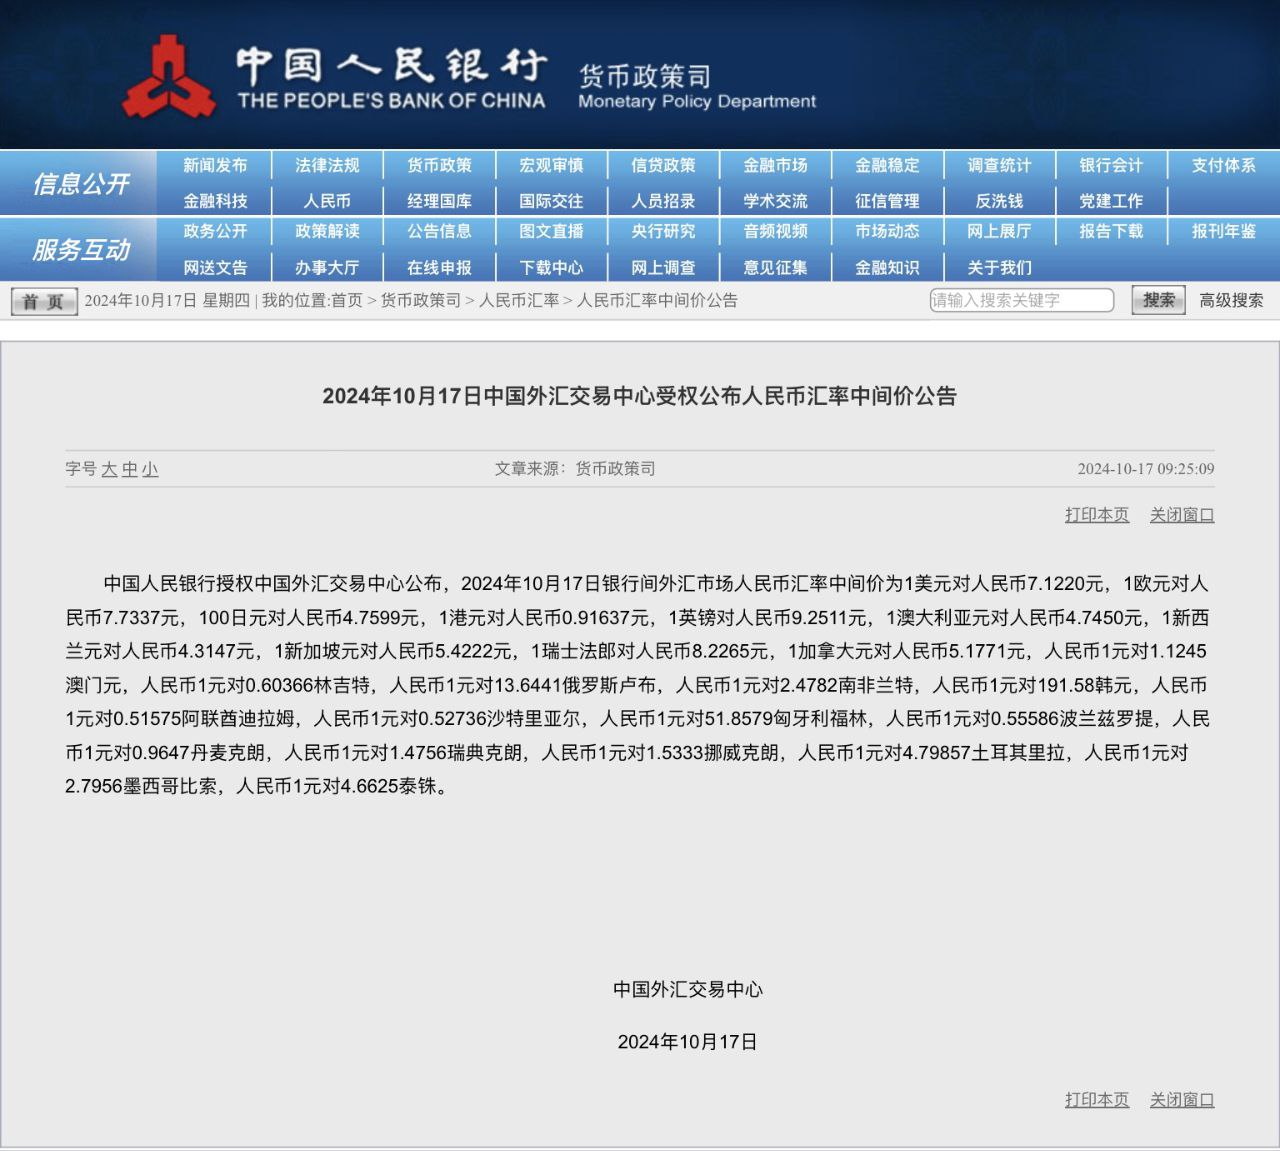1280x1151 pixels.
Task: Go to 图文直播 page
Action: pyautogui.click(x=551, y=231)
